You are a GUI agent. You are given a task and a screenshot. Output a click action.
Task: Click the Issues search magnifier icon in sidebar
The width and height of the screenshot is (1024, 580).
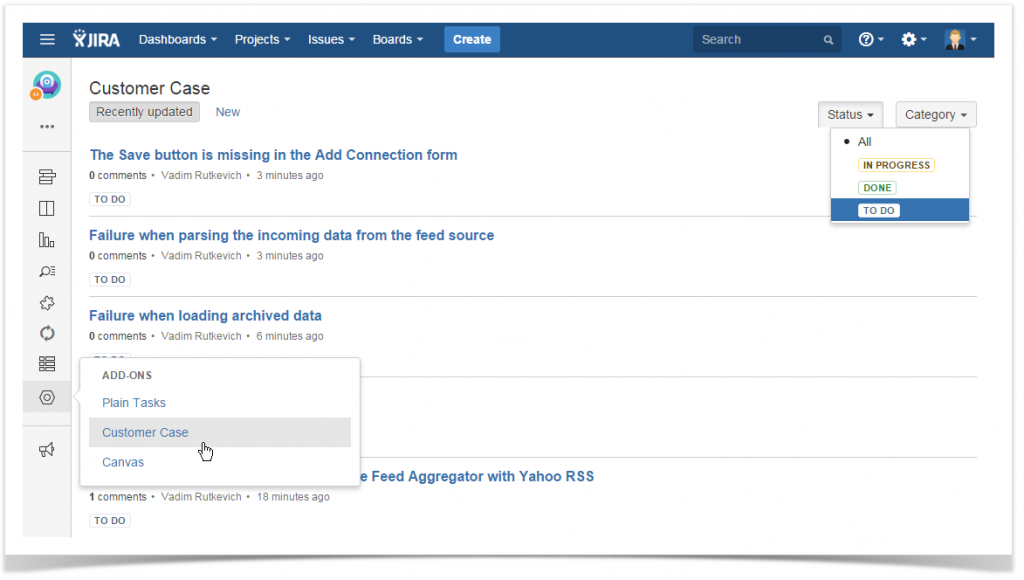click(x=47, y=271)
